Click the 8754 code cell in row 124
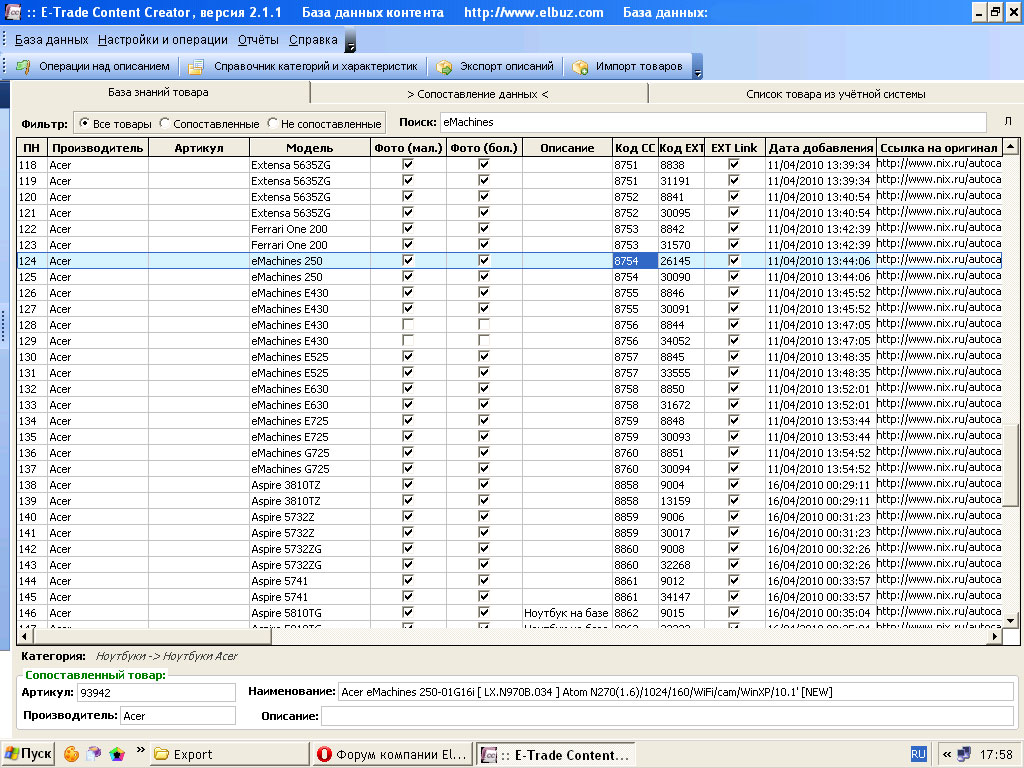Screen dimensions: 1024x768 click(x=635, y=261)
